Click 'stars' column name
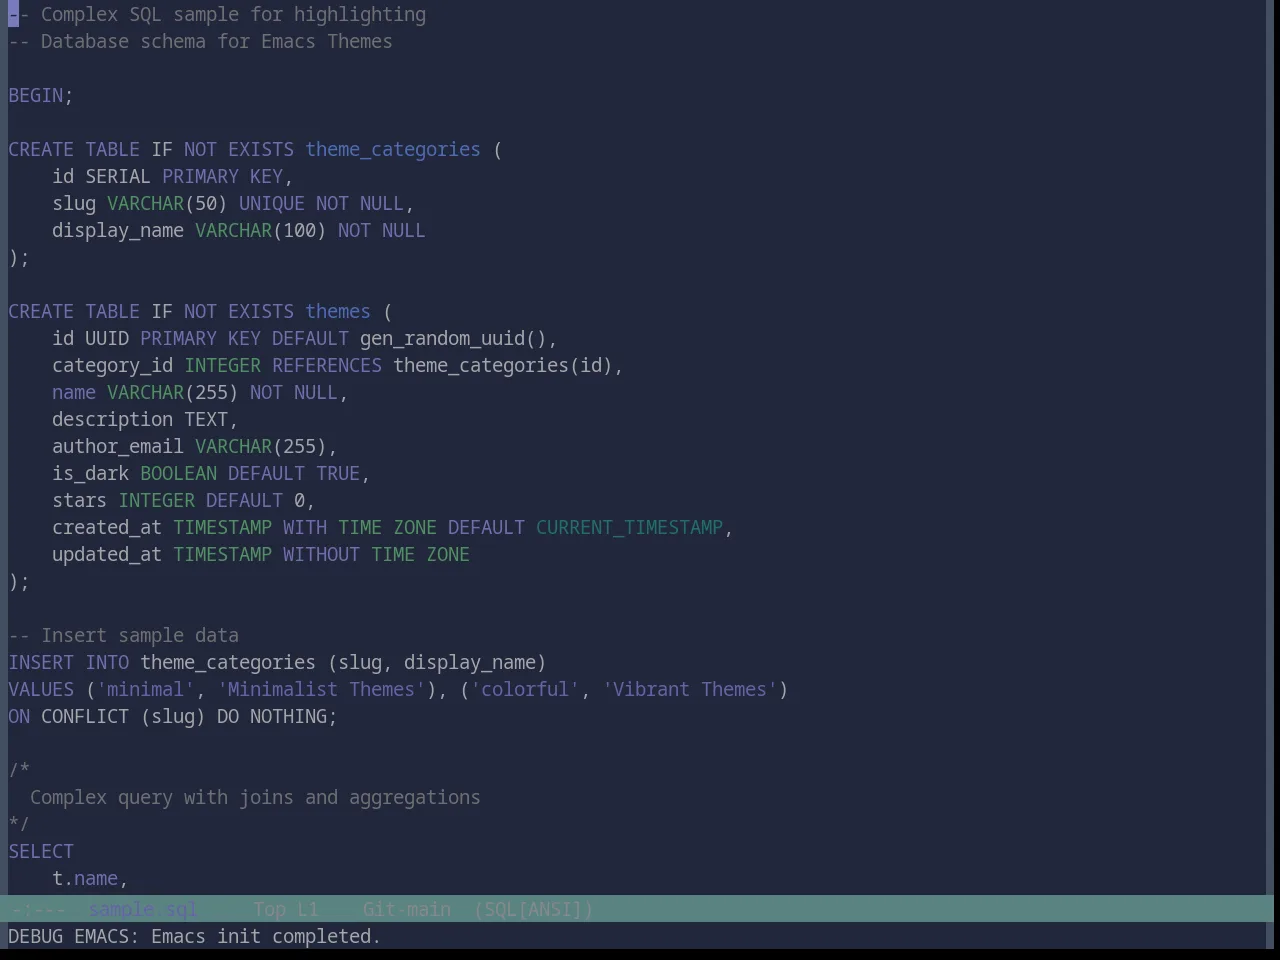Viewport: 1280px width, 960px height. pyautogui.click(x=80, y=500)
